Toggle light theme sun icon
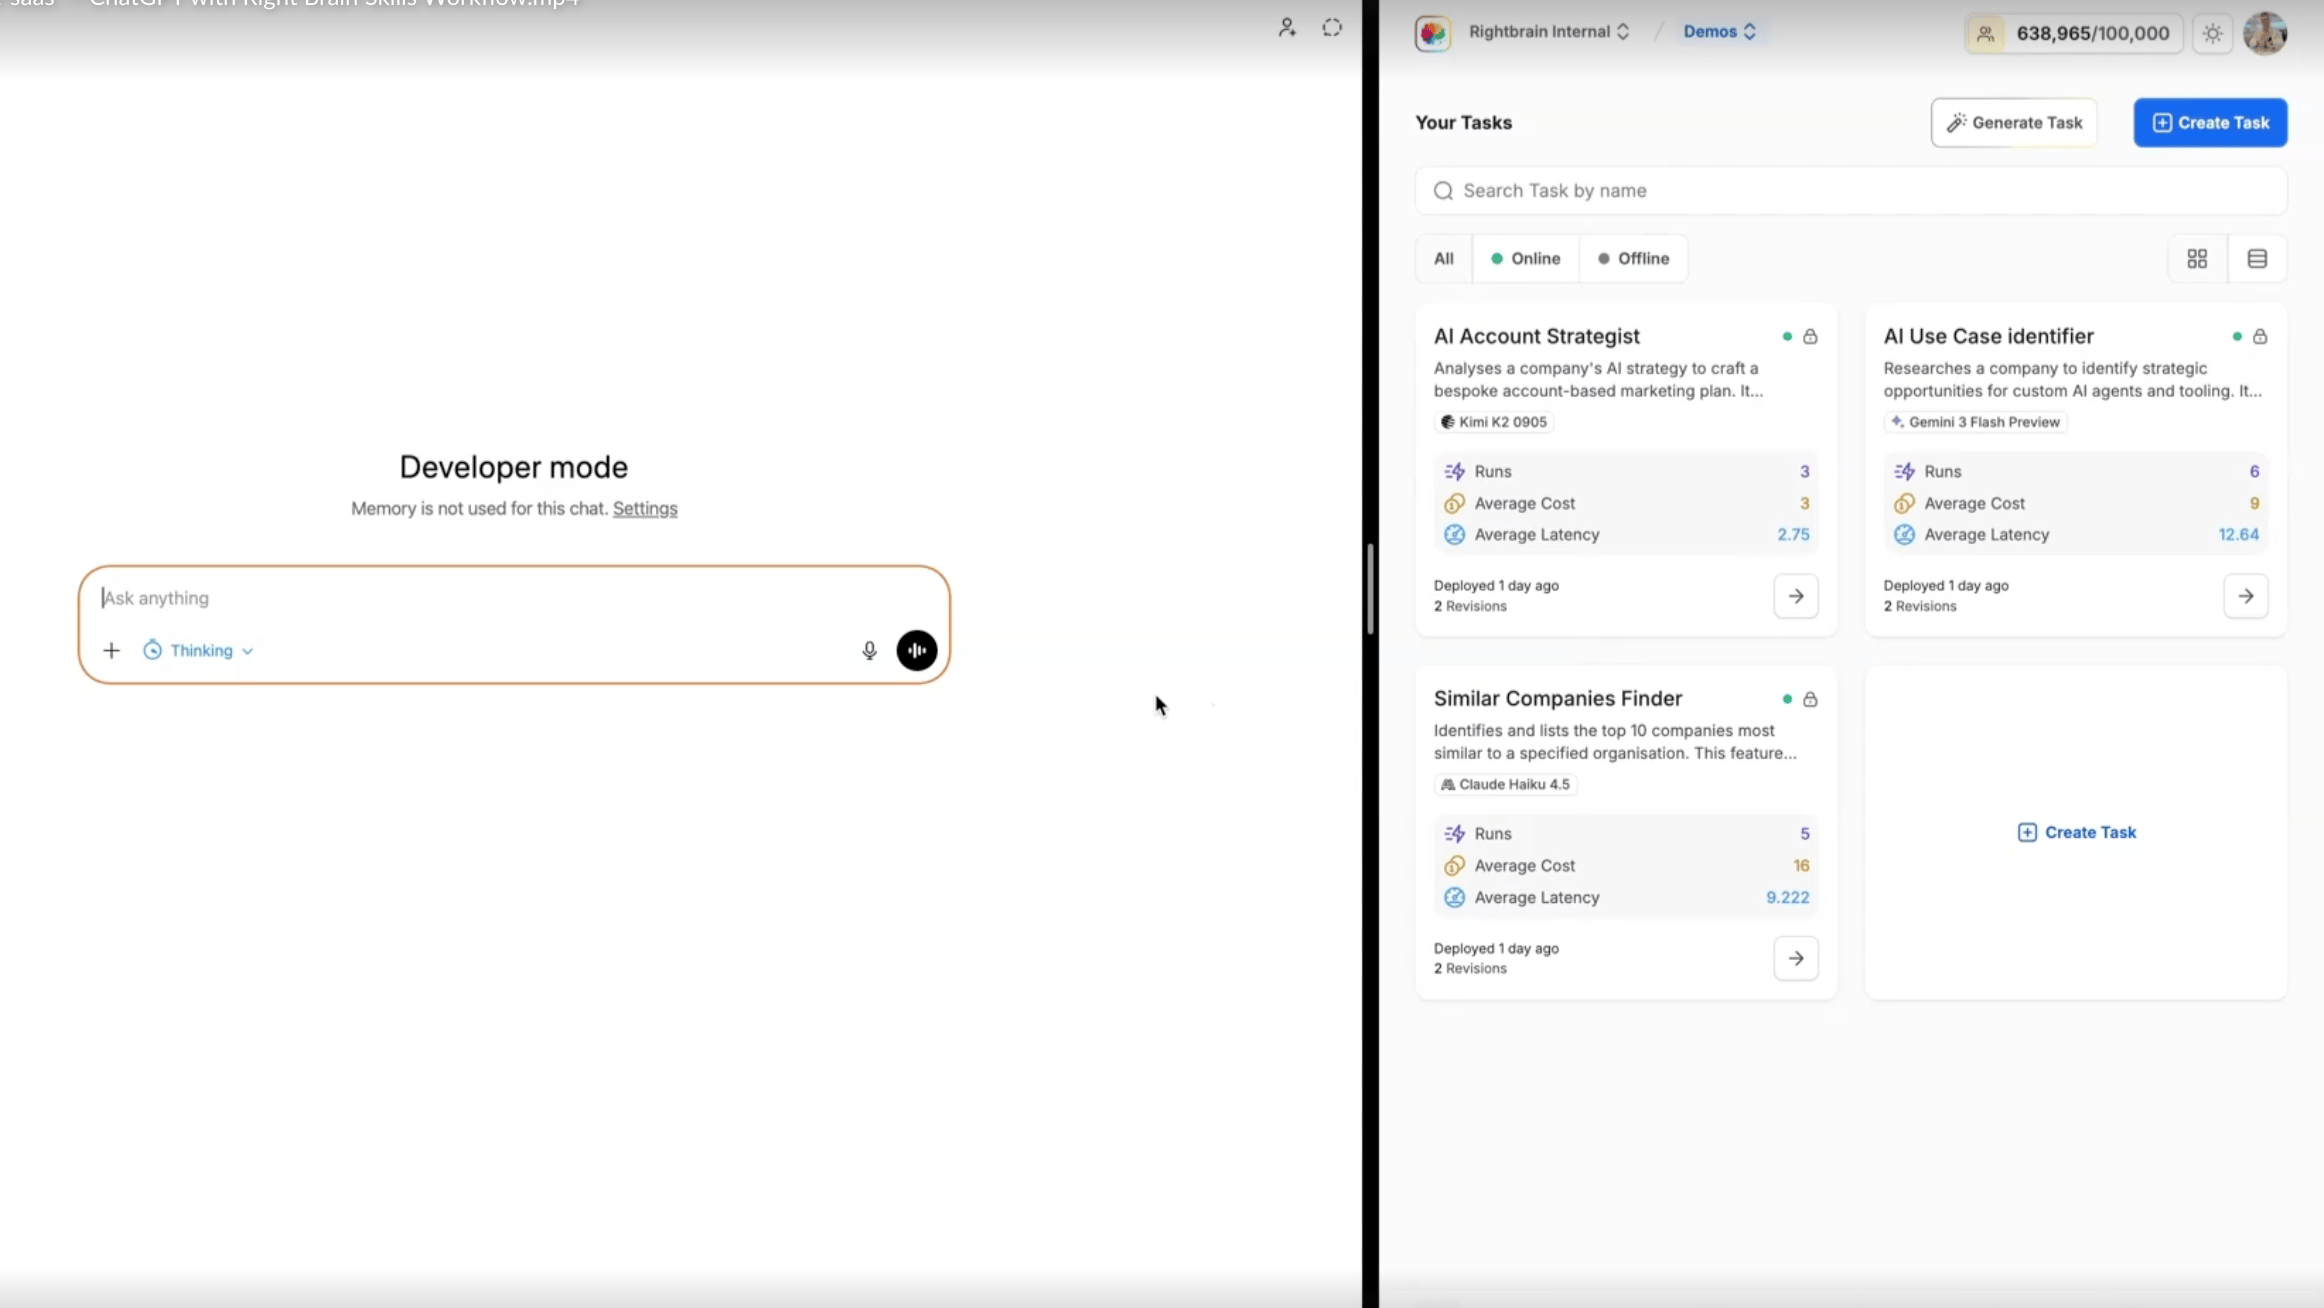This screenshot has width=2324, height=1308. [x=2213, y=33]
